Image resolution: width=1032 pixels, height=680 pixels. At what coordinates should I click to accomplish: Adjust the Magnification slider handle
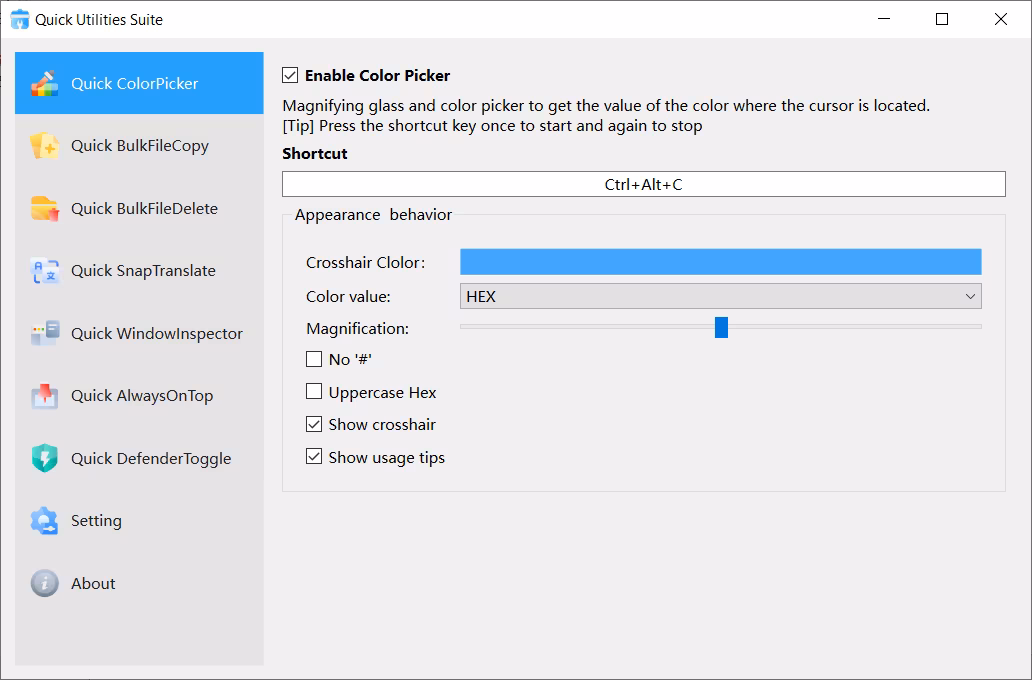tap(722, 327)
